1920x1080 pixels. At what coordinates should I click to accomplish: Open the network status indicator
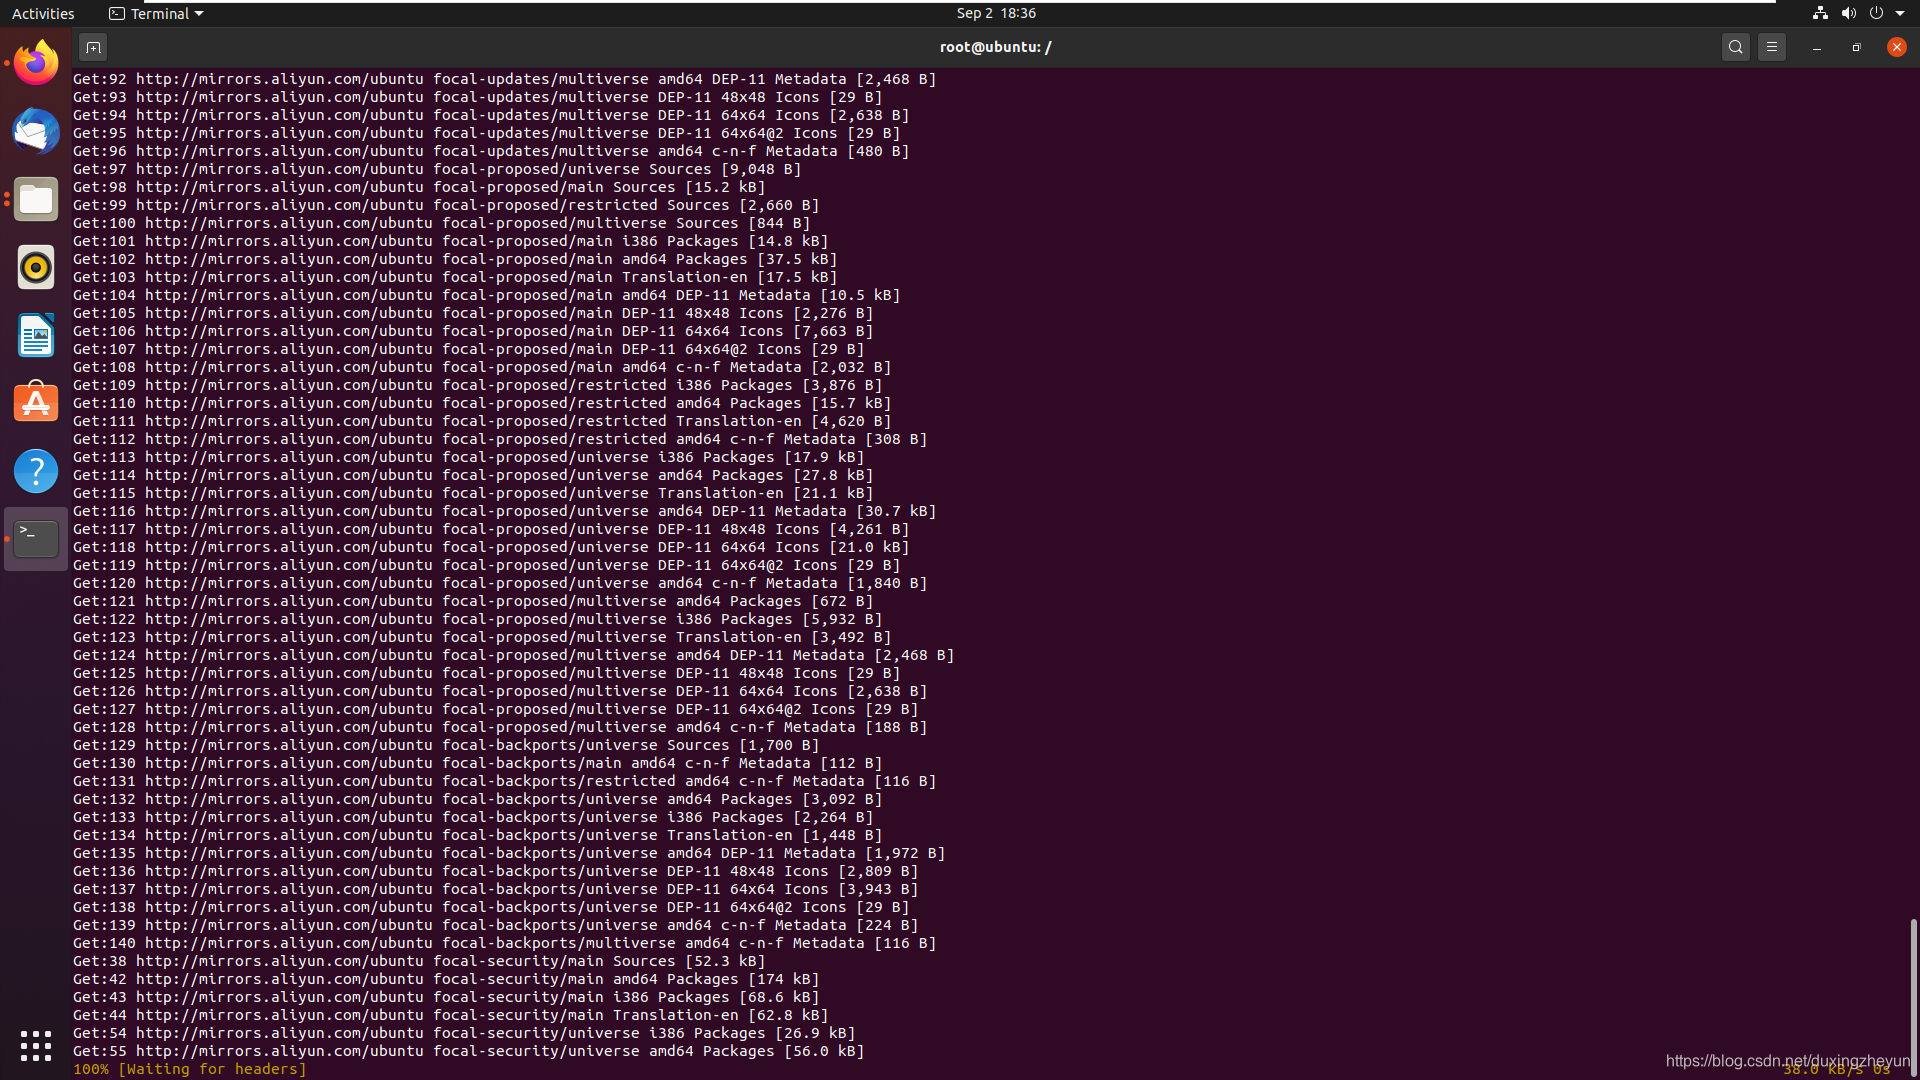point(1820,13)
